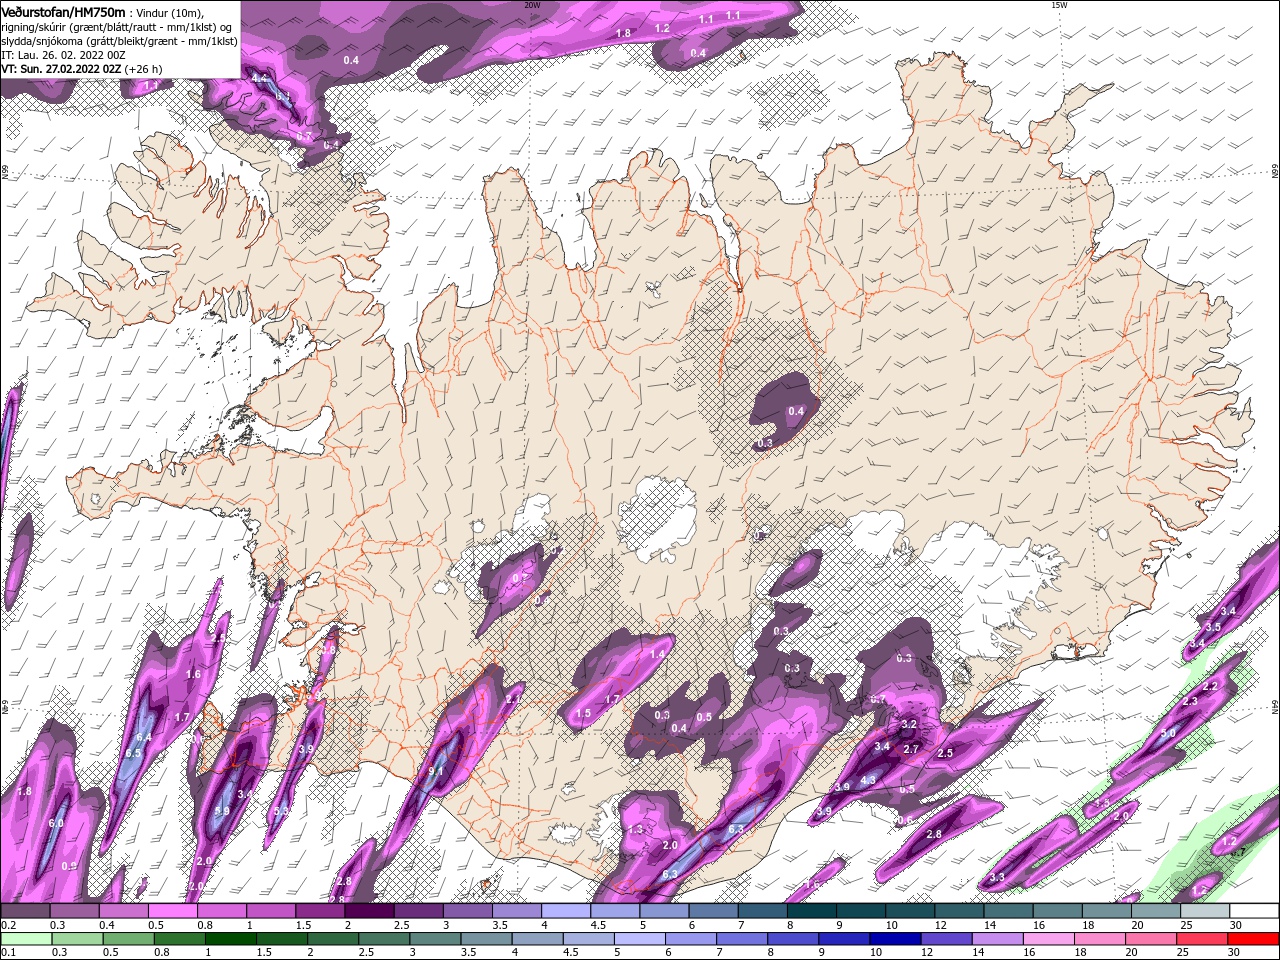Click the 9.1 precipitation value on the map
The height and width of the screenshot is (960, 1280).
pos(436,772)
